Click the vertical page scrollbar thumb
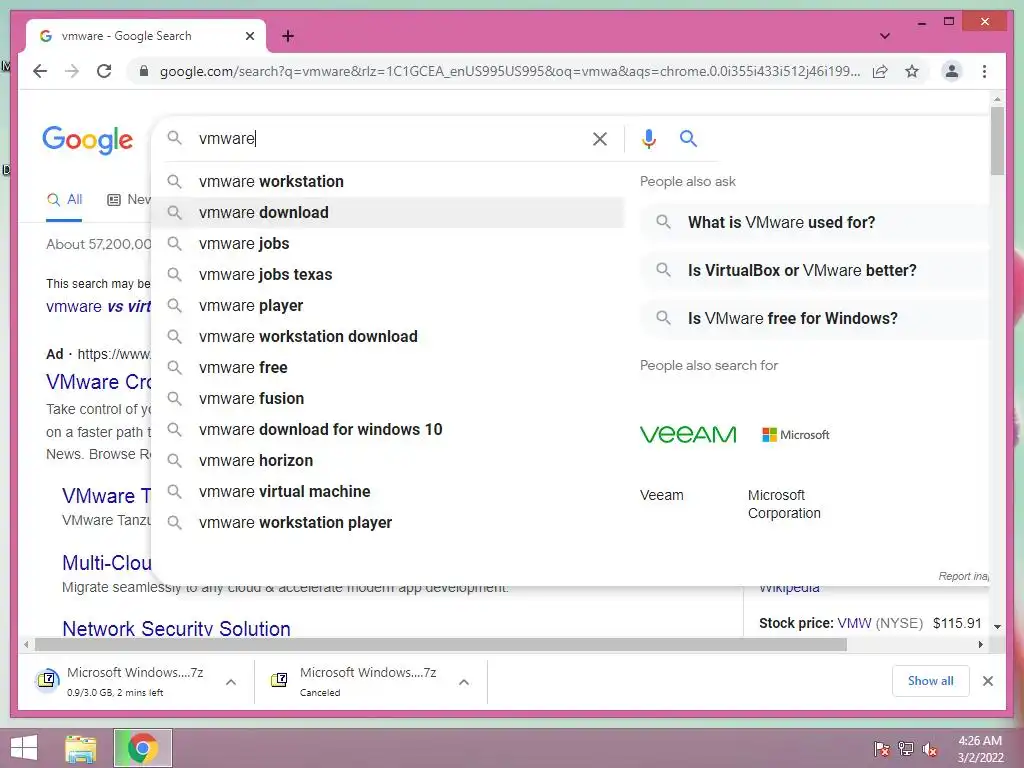This screenshot has width=1024, height=768. (997, 140)
